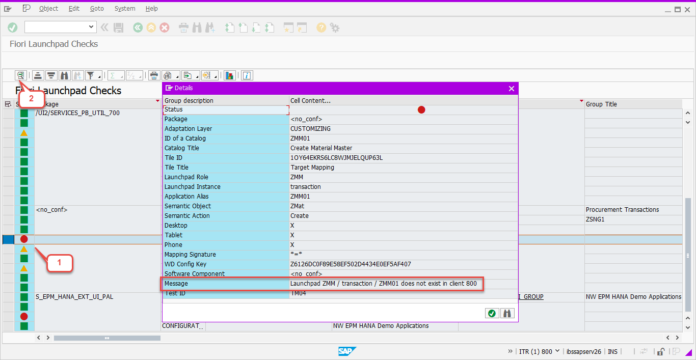Click the red error status circle in the highlighted row

24,239
